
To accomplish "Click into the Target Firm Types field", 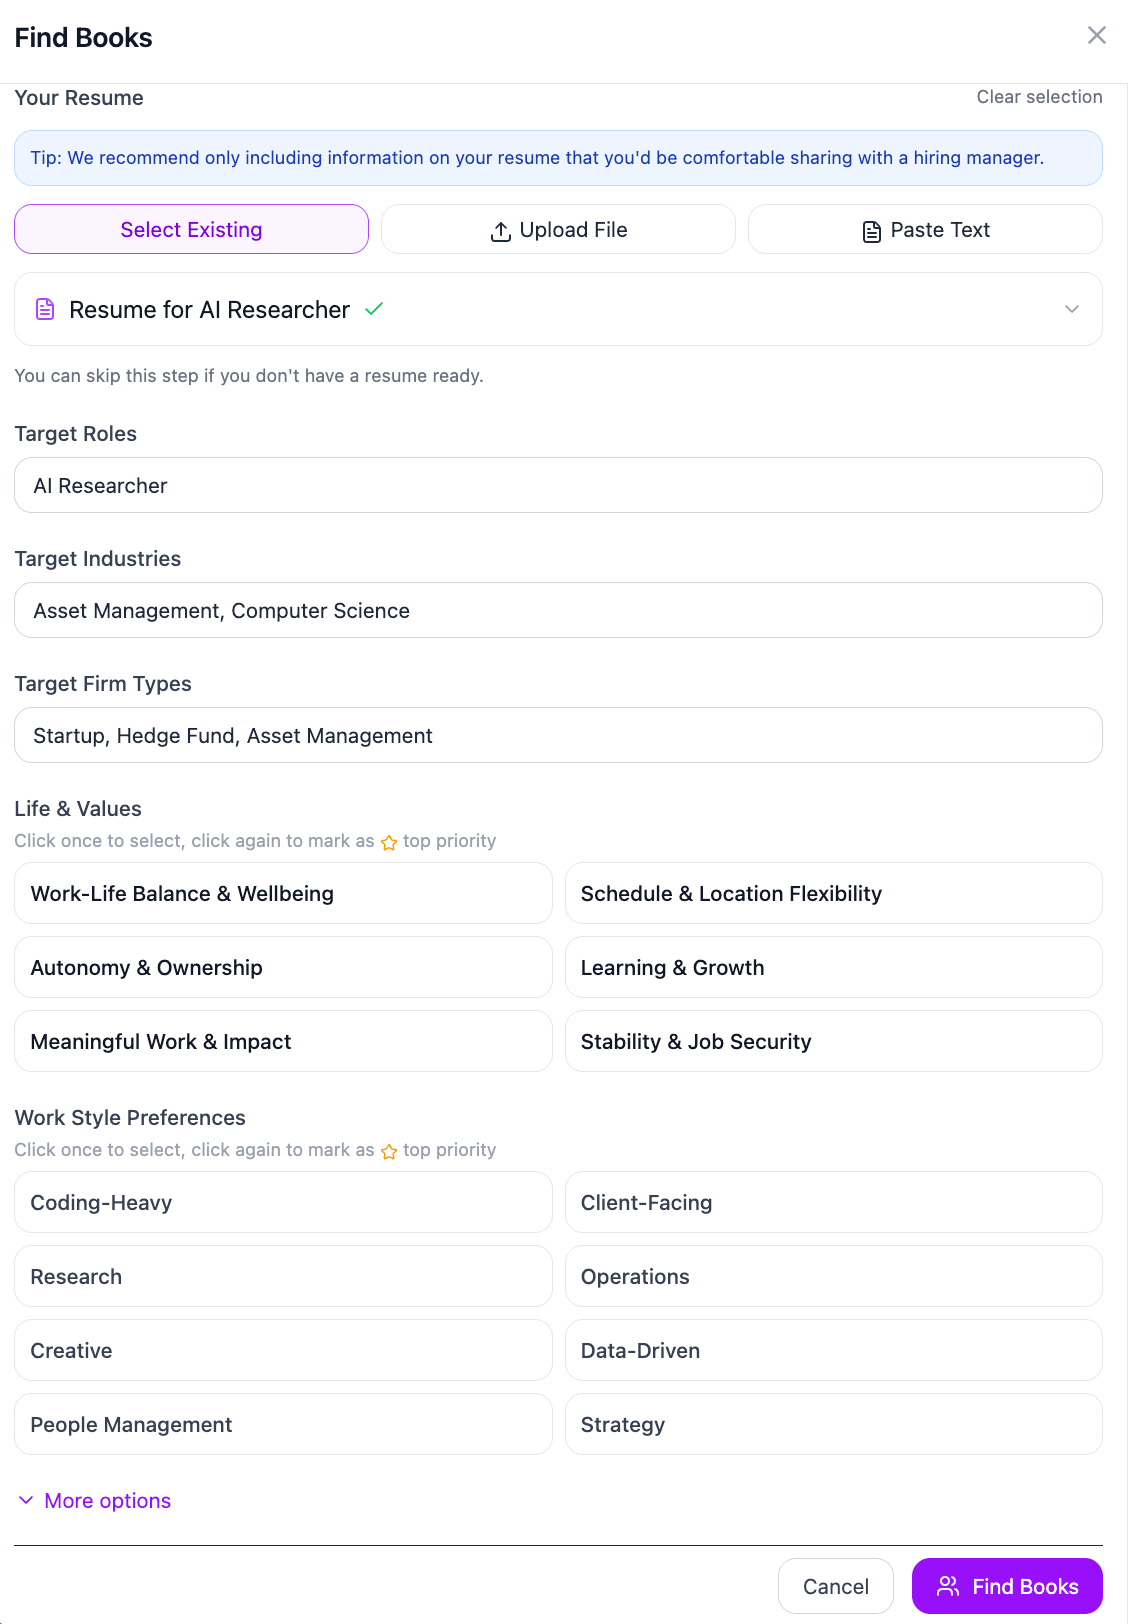I will pos(558,735).
